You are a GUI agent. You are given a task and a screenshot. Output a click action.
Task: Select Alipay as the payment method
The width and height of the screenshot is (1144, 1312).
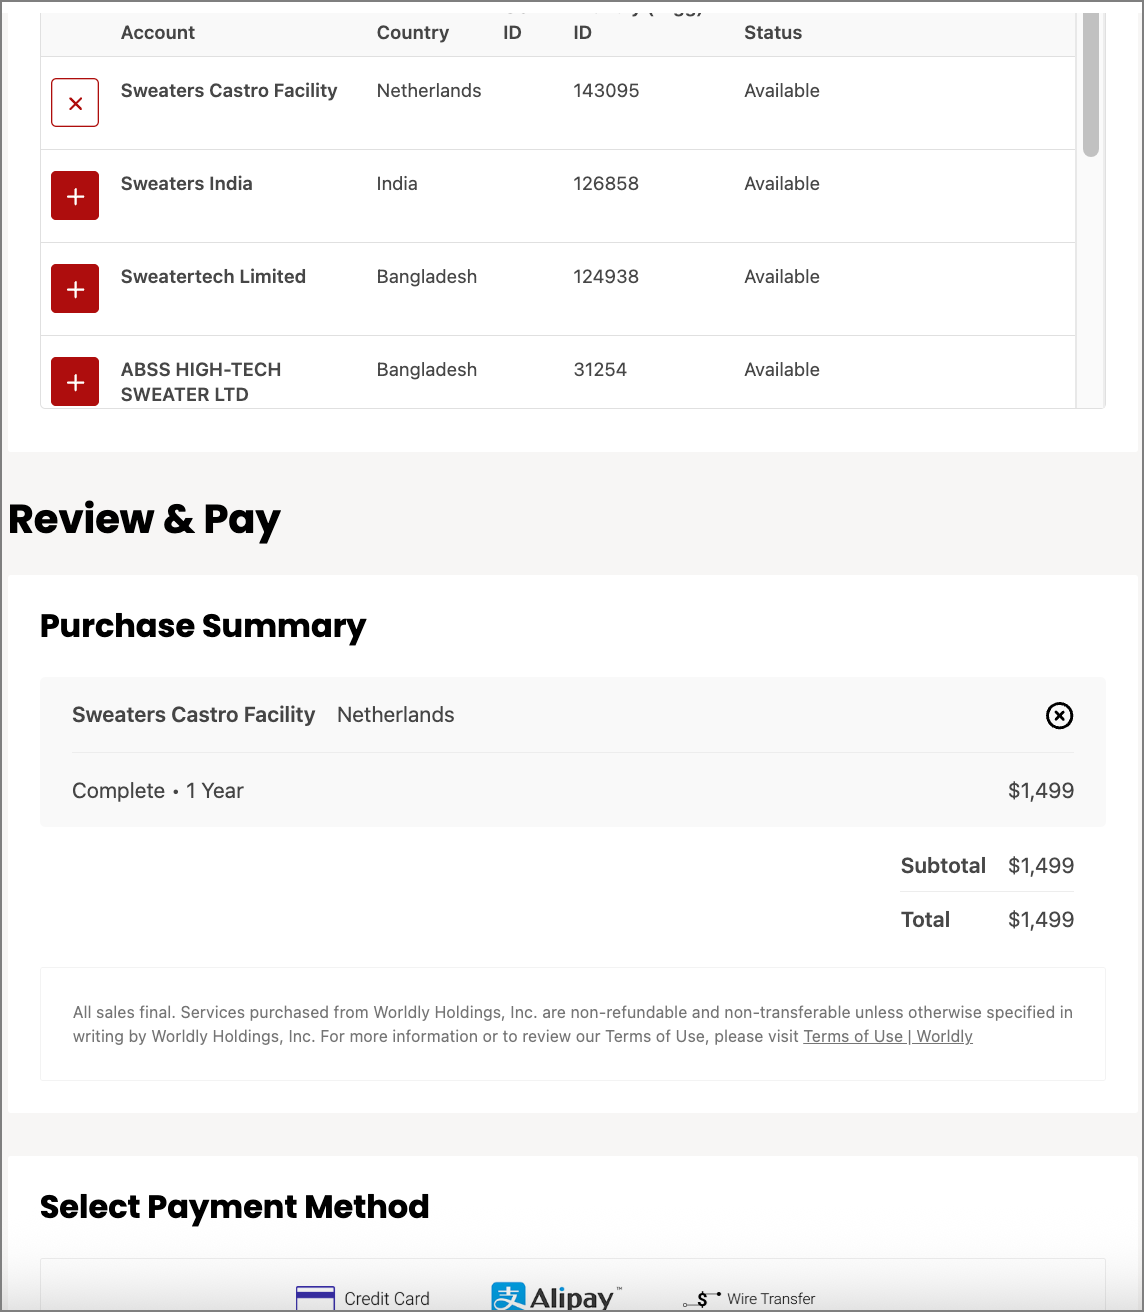tap(557, 1298)
